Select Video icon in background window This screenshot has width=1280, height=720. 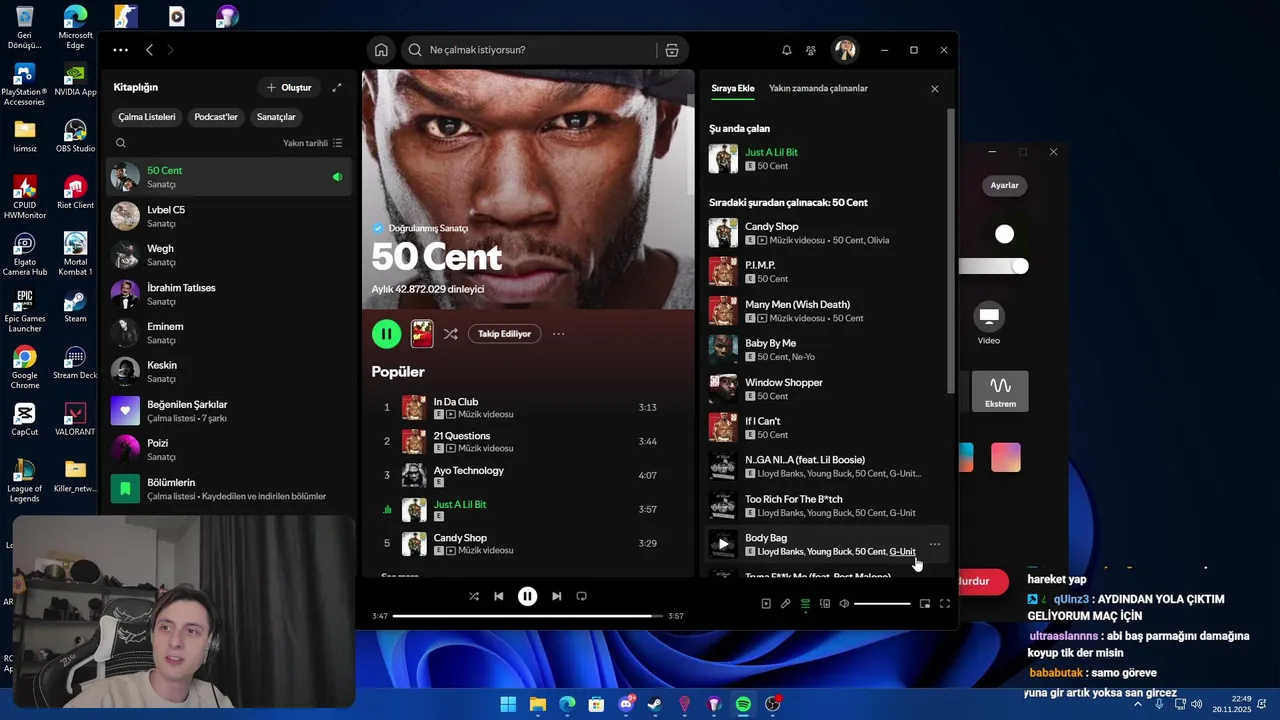[989, 323]
